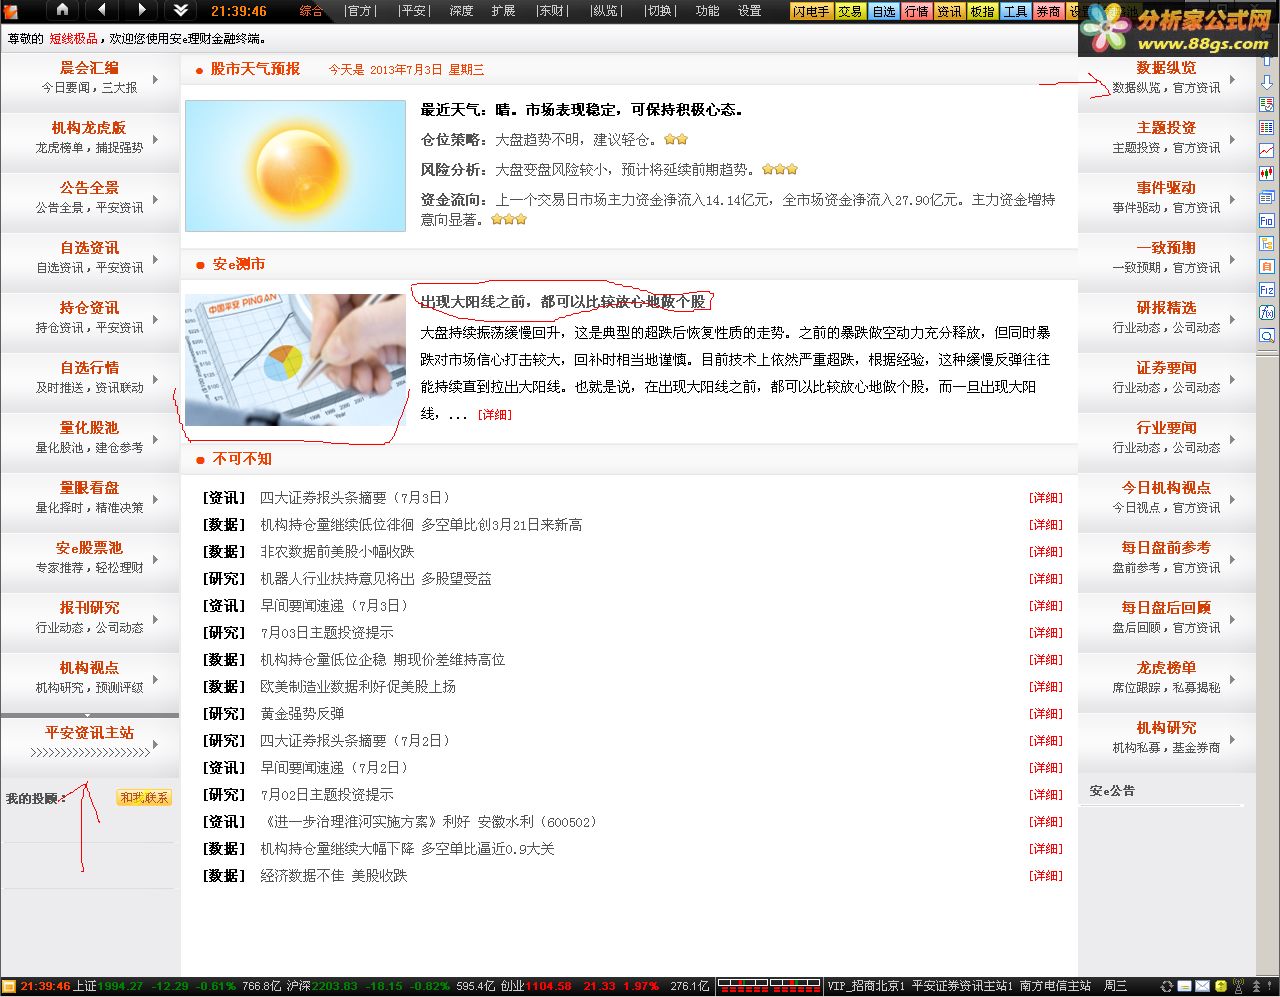
Task: Open the 功能 menu
Action: coord(707,11)
